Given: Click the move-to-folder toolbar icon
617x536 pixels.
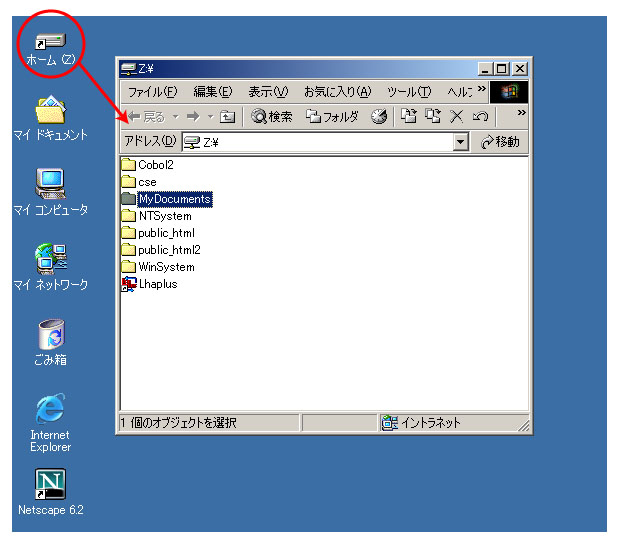Looking at the screenshot, I should click(x=409, y=116).
